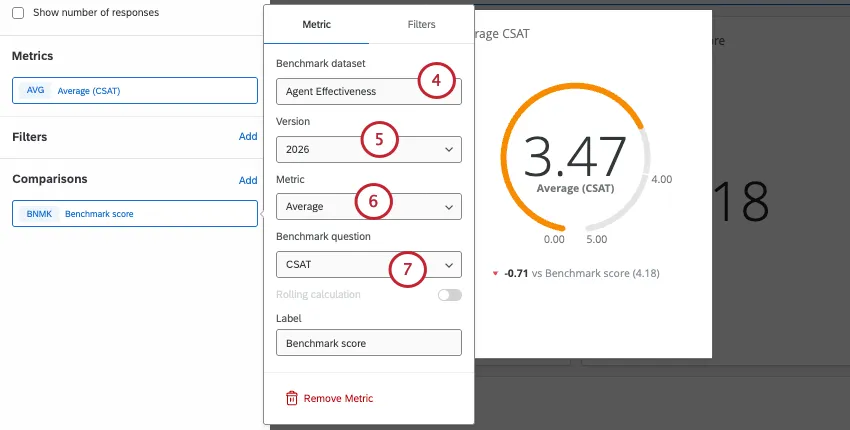
Task: Click the gauge's 5.00 maximum label
Action: 597,239
